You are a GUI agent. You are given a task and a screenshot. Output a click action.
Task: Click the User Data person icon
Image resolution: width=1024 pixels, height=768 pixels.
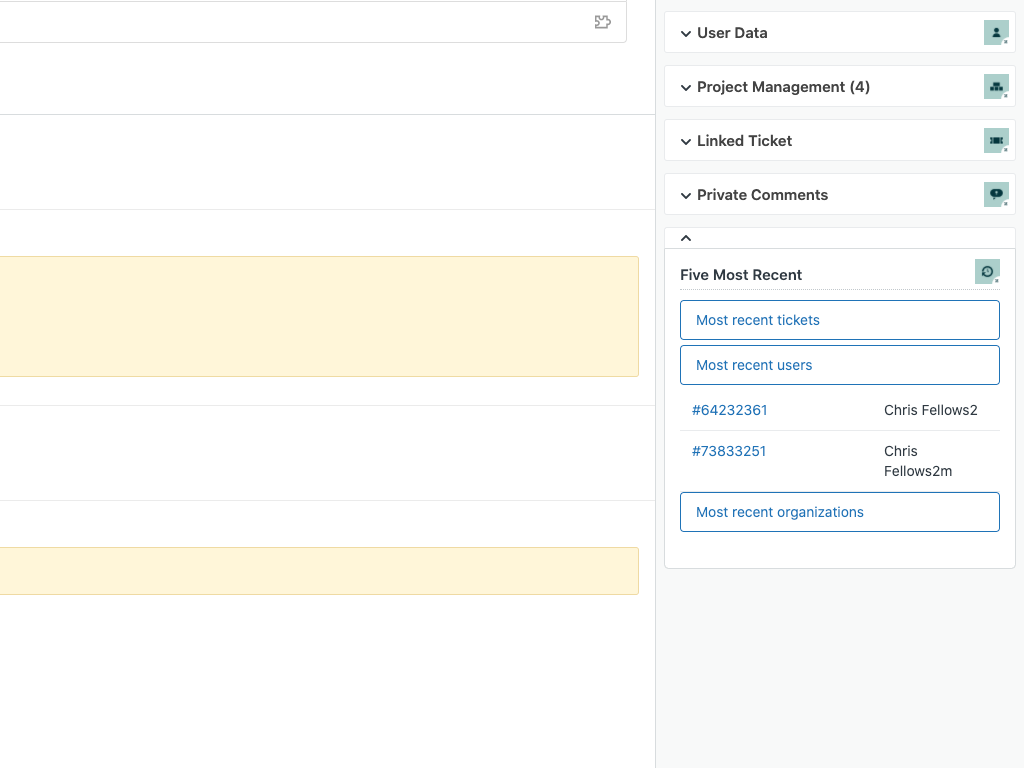tap(996, 32)
